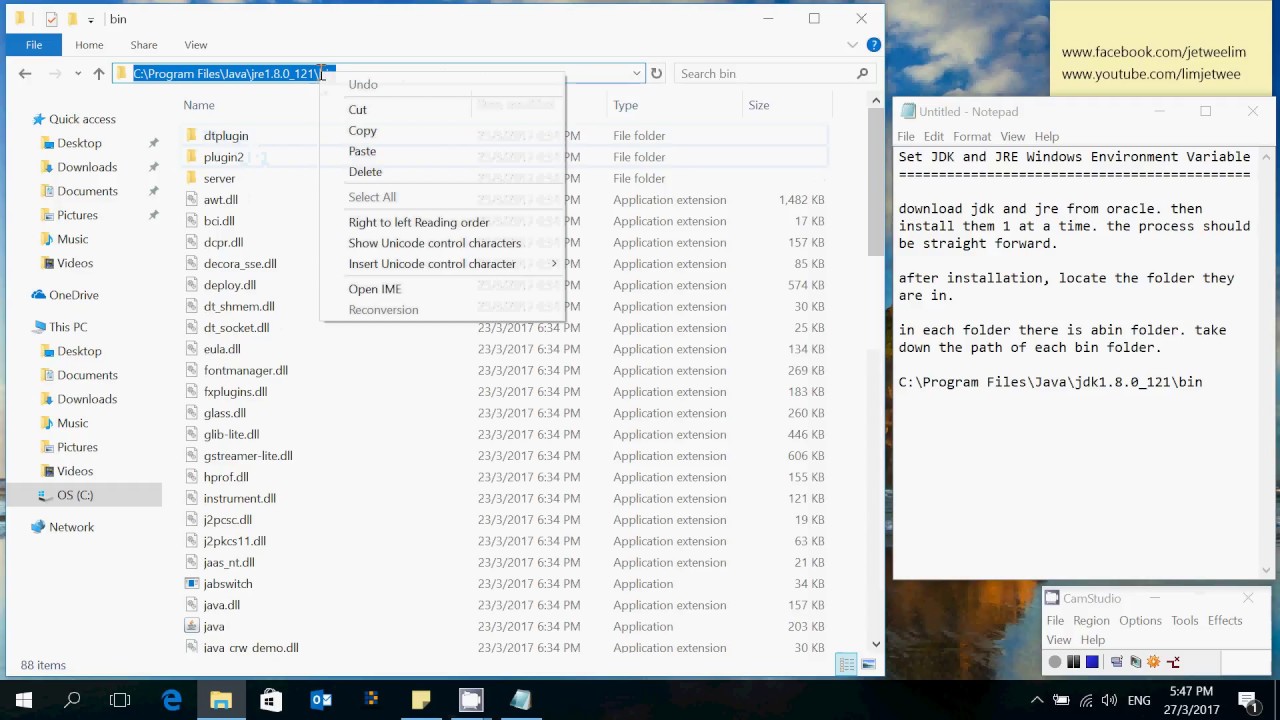
Task: Open Explorer Help question mark icon
Action: pyautogui.click(x=873, y=45)
